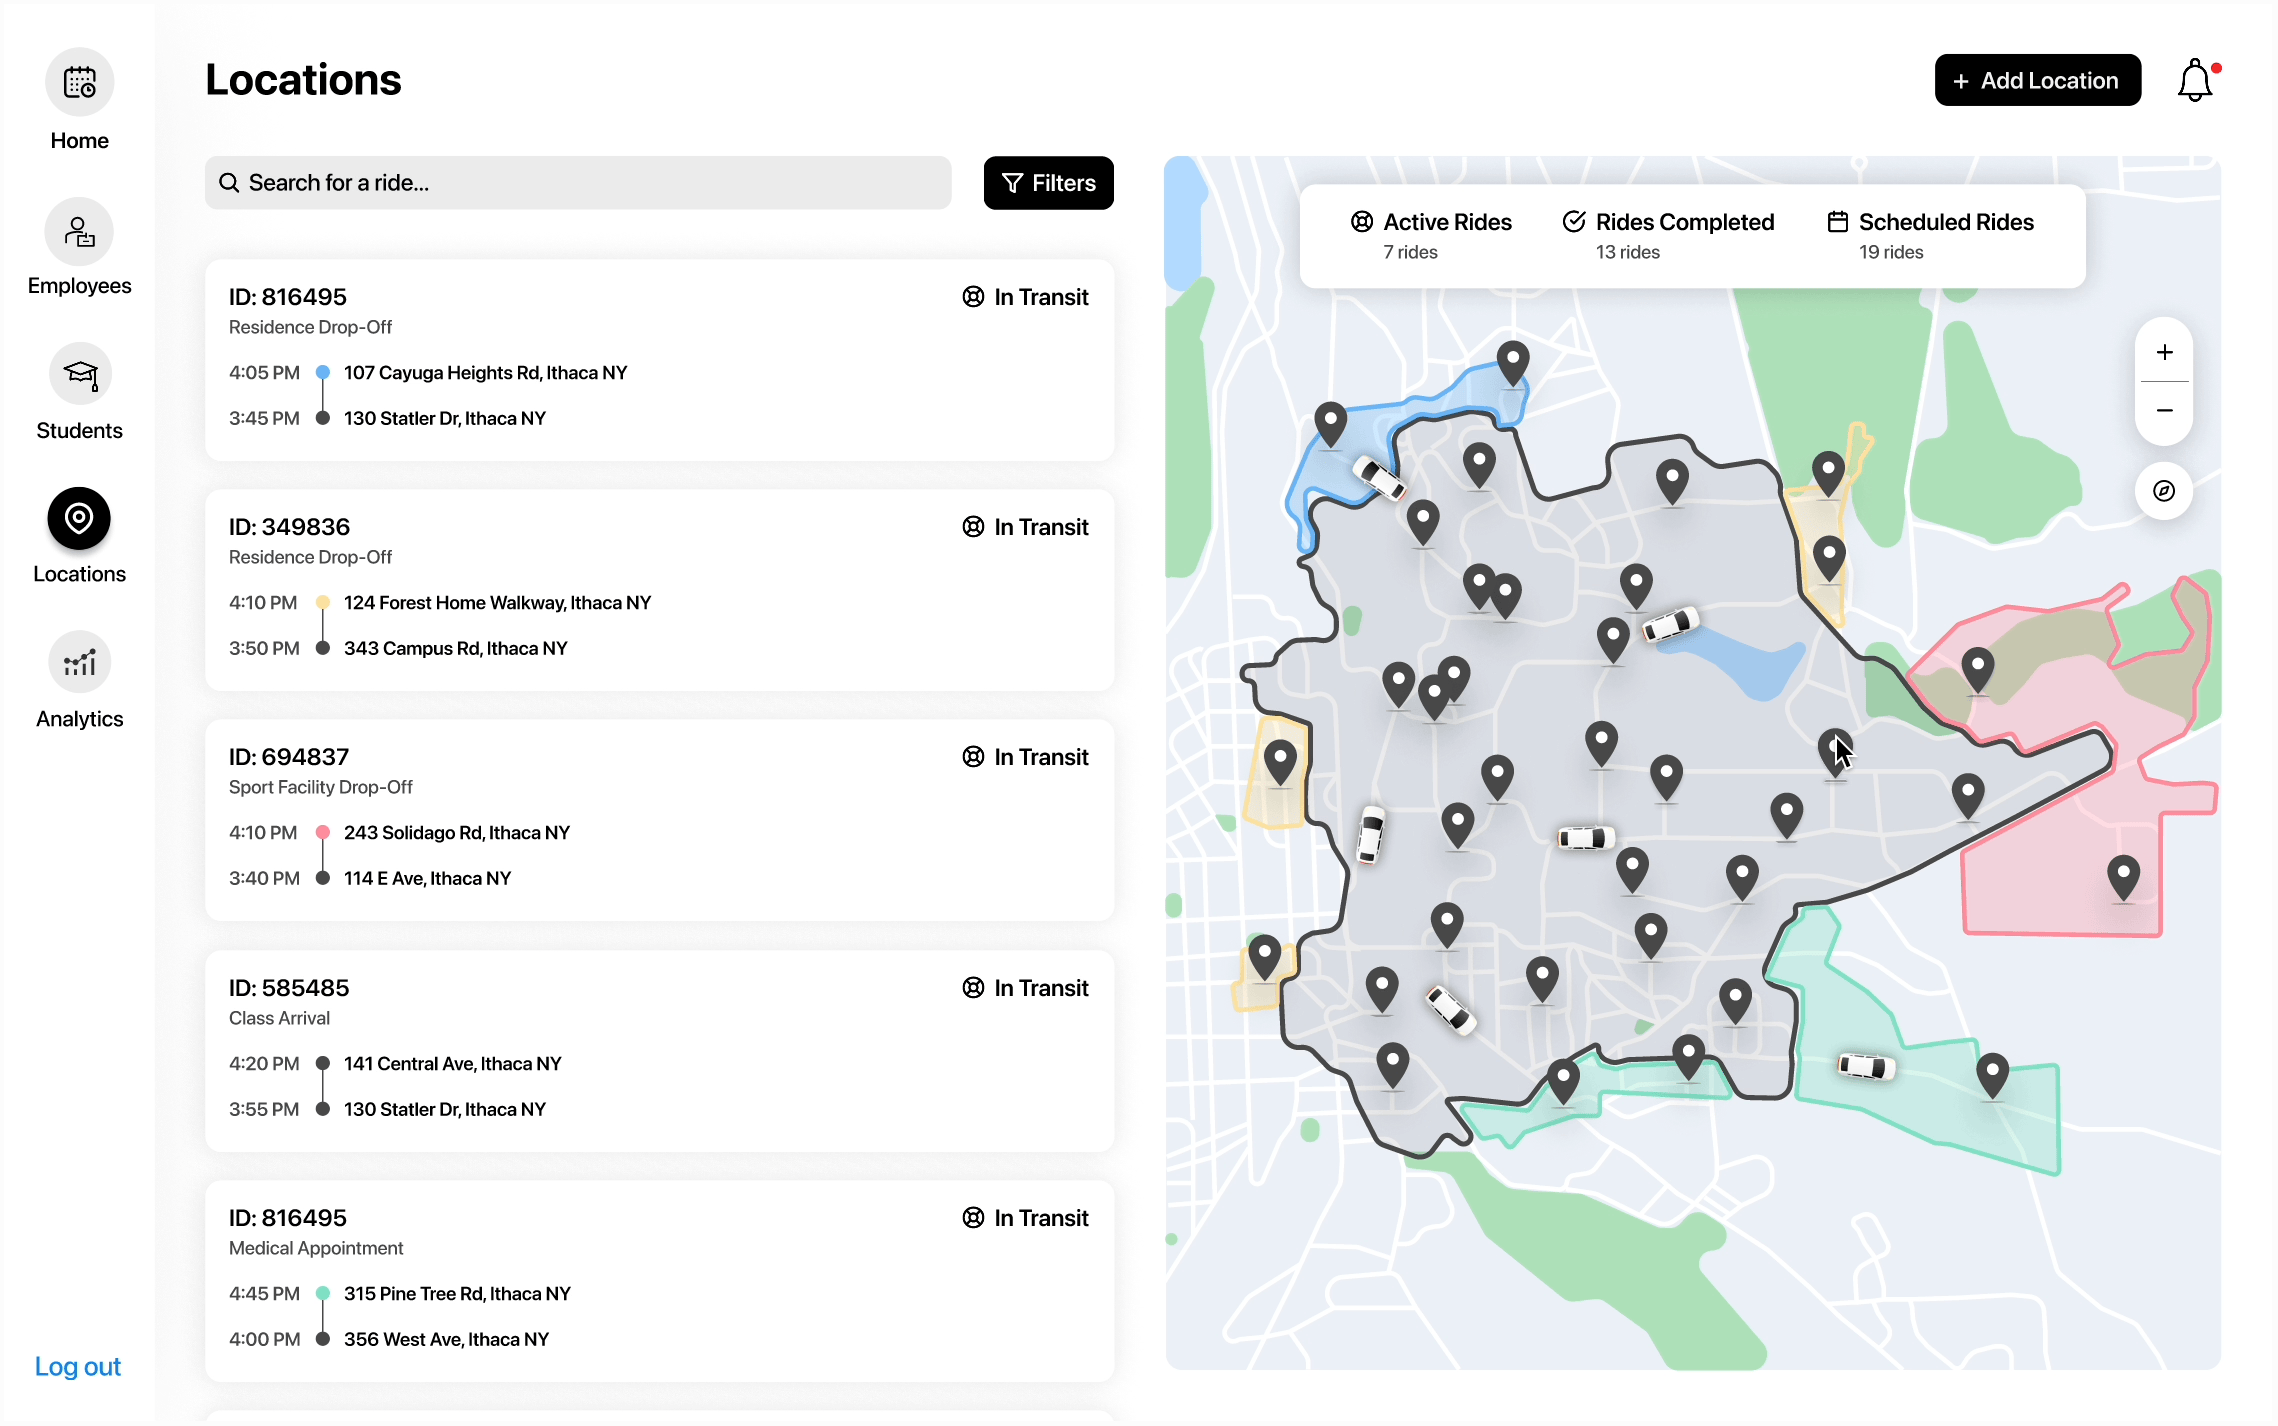Click the Add Location button
The height and width of the screenshot is (1426, 2278).
click(x=2037, y=80)
